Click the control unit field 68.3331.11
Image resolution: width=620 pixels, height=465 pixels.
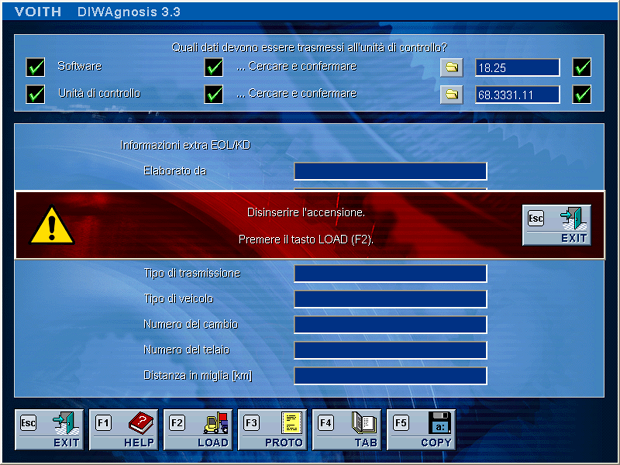tap(517, 95)
